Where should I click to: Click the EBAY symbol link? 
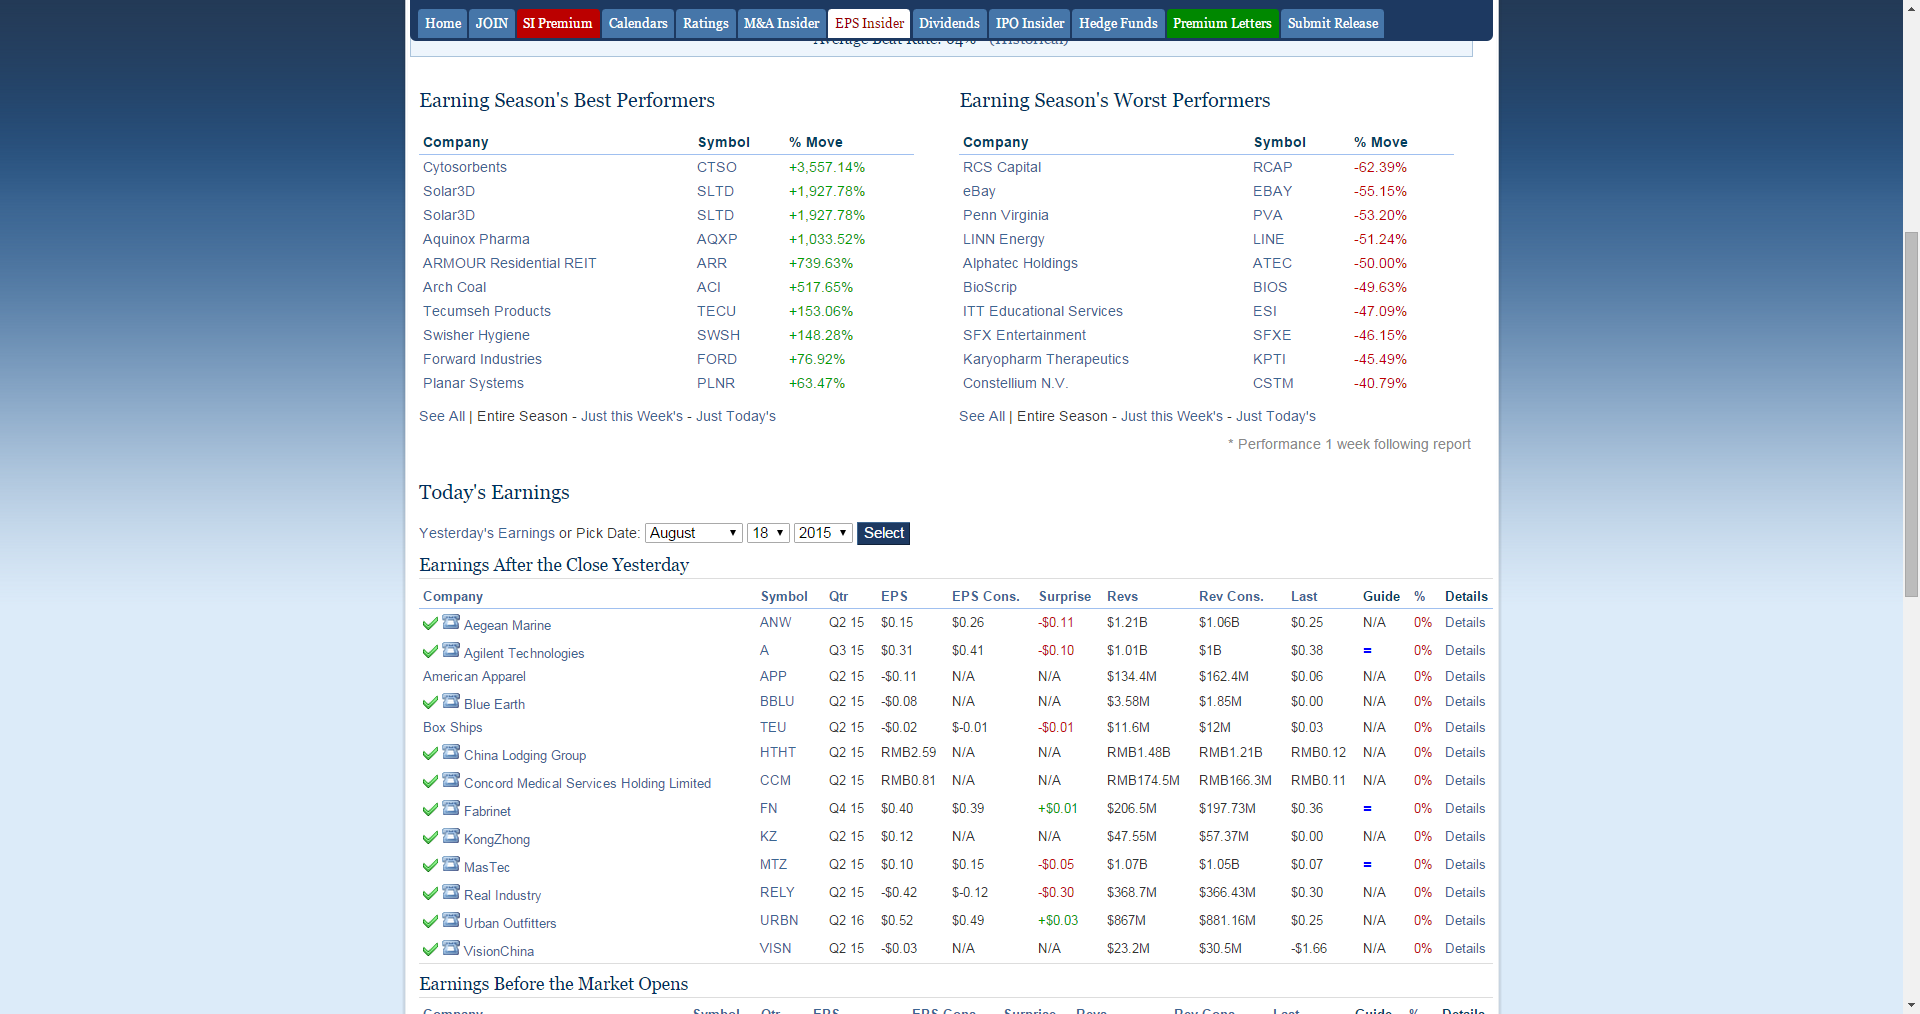pos(1272,191)
